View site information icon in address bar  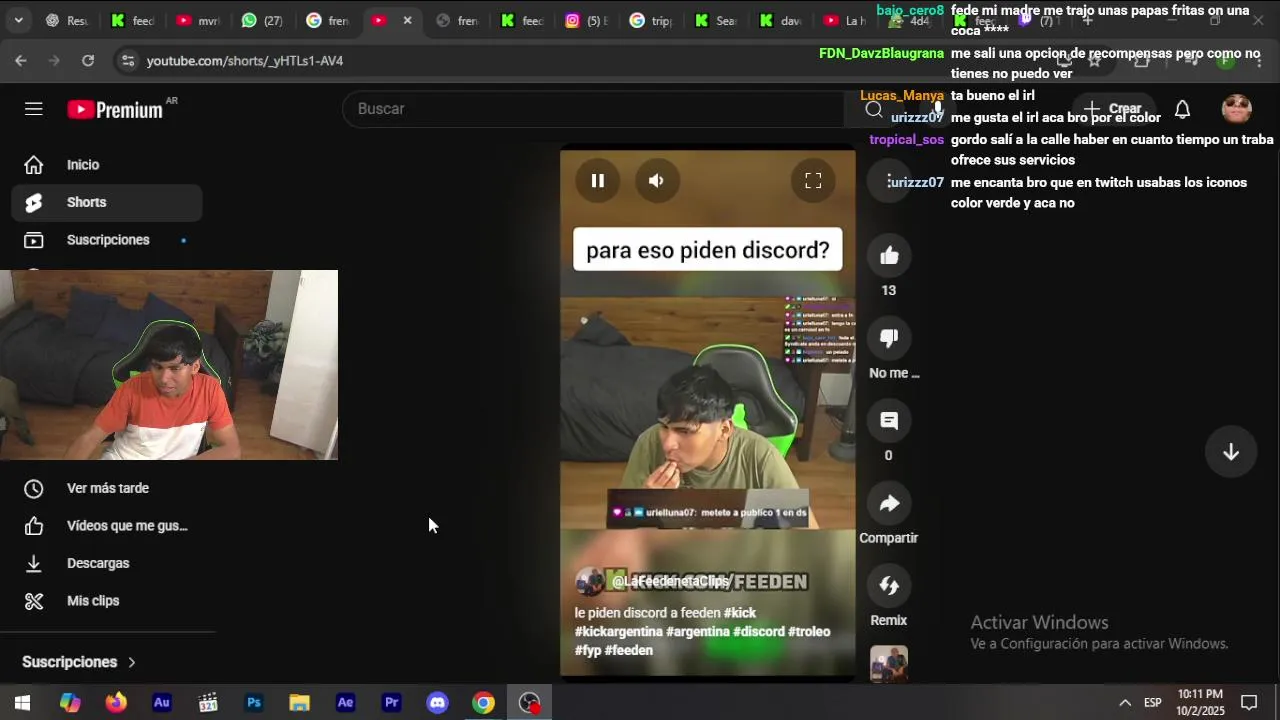127,61
